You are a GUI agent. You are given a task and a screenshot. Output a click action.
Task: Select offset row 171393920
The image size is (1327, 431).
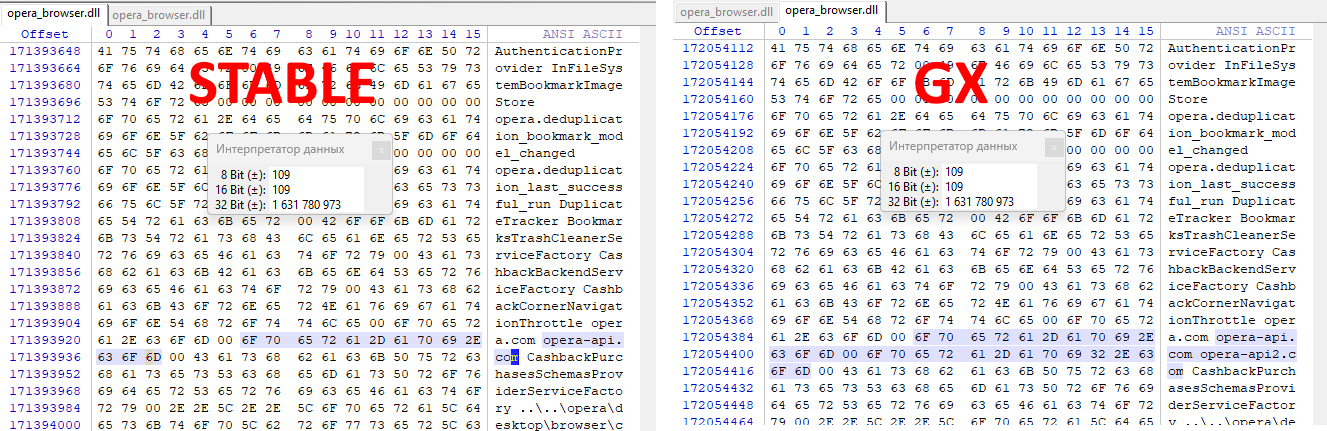click(x=45, y=339)
